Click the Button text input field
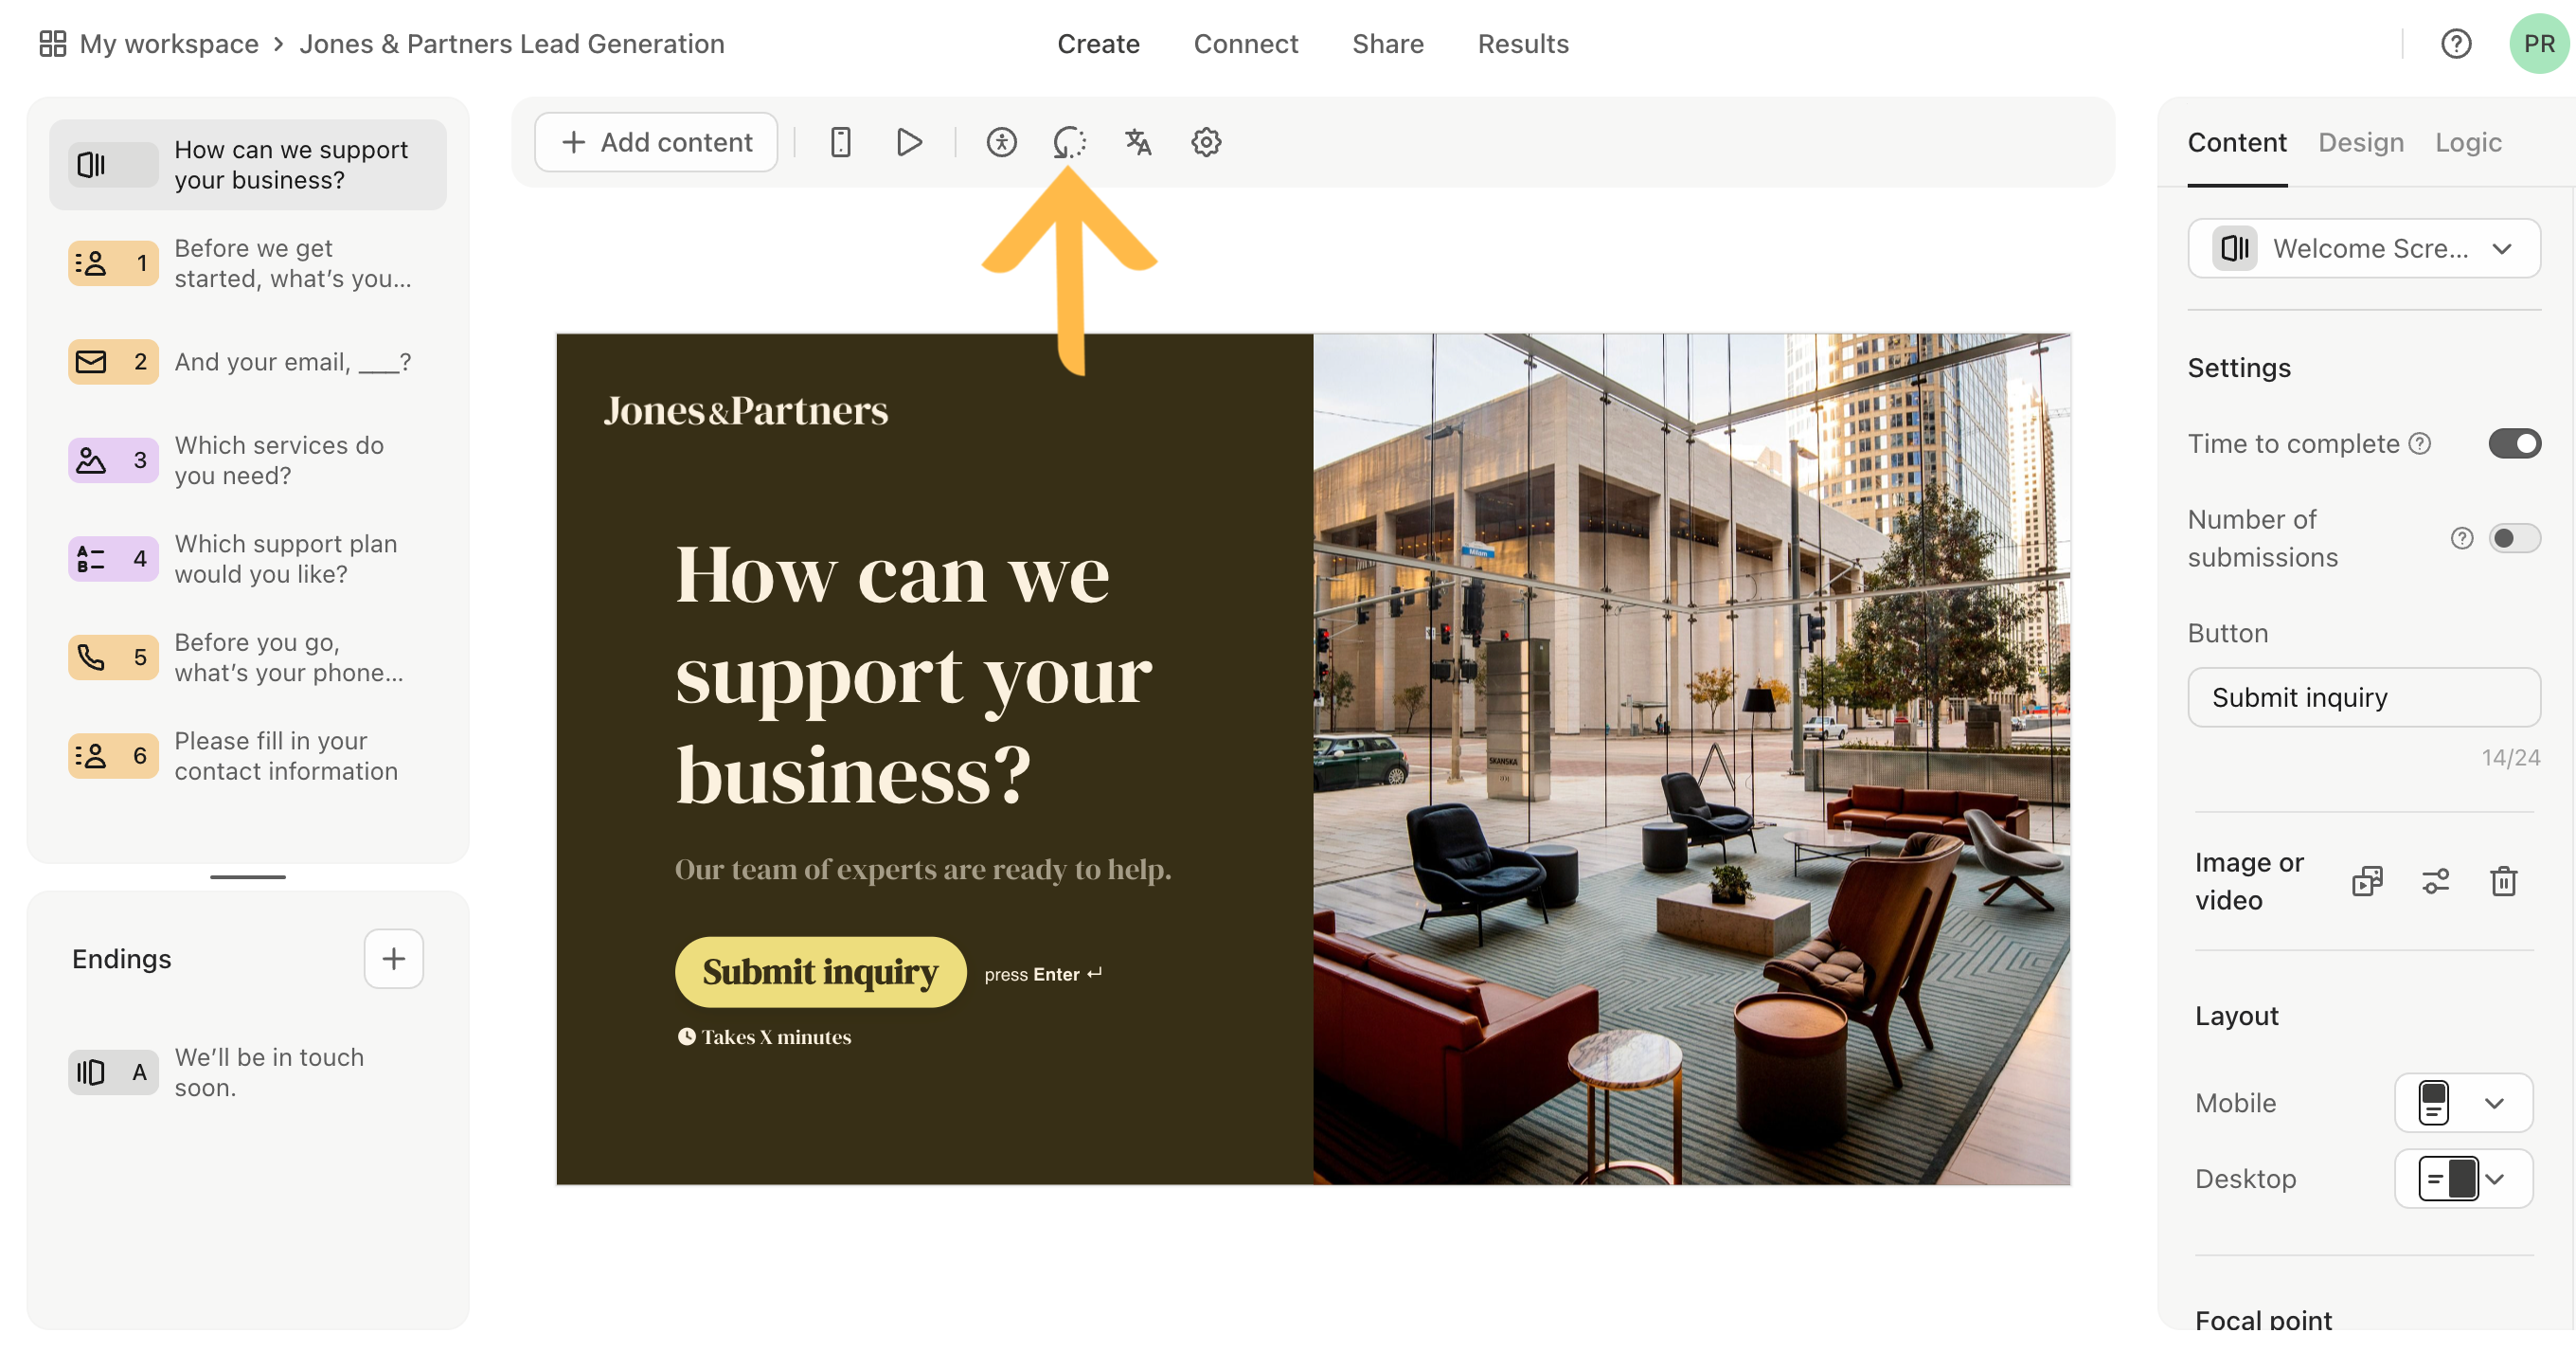Viewport: 2576px width, 1351px height. [2363, 697]
